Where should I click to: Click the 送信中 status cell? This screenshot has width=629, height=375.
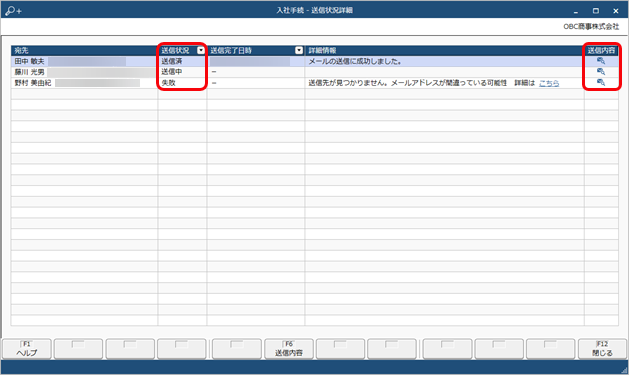click(x=182, y=72)
